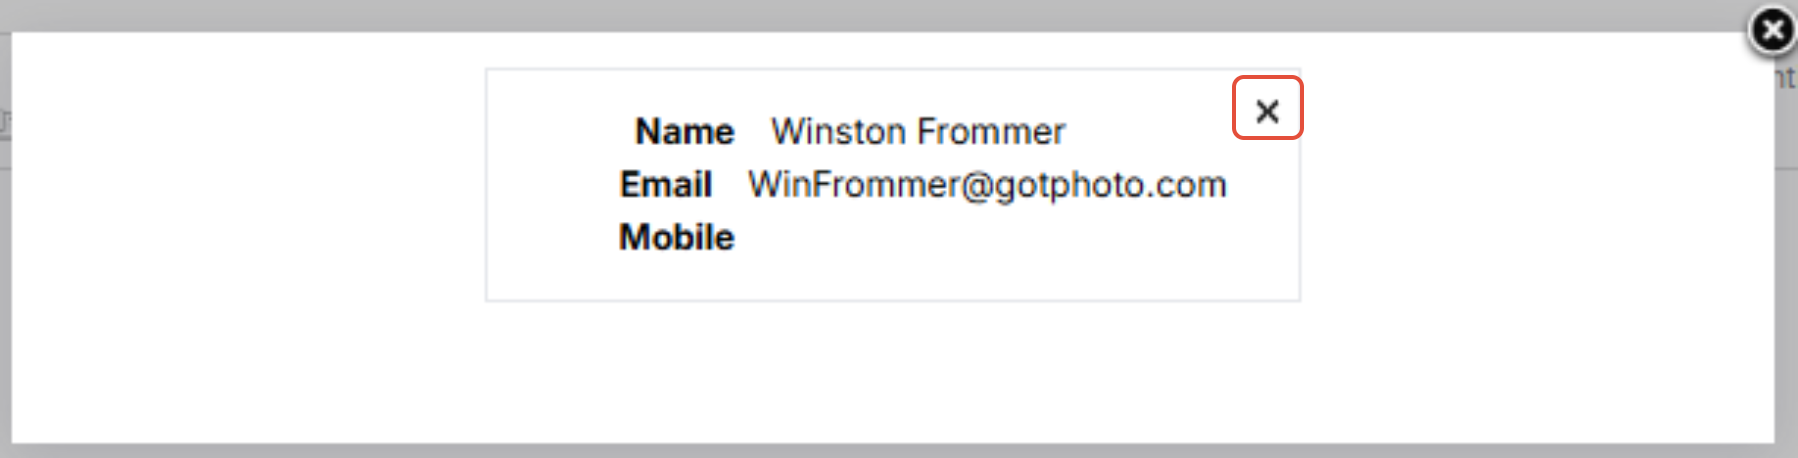Click the partial icon at far left edge
Image resolution: width=1798 pixels, height=458 pixels.
click(5, 123)
